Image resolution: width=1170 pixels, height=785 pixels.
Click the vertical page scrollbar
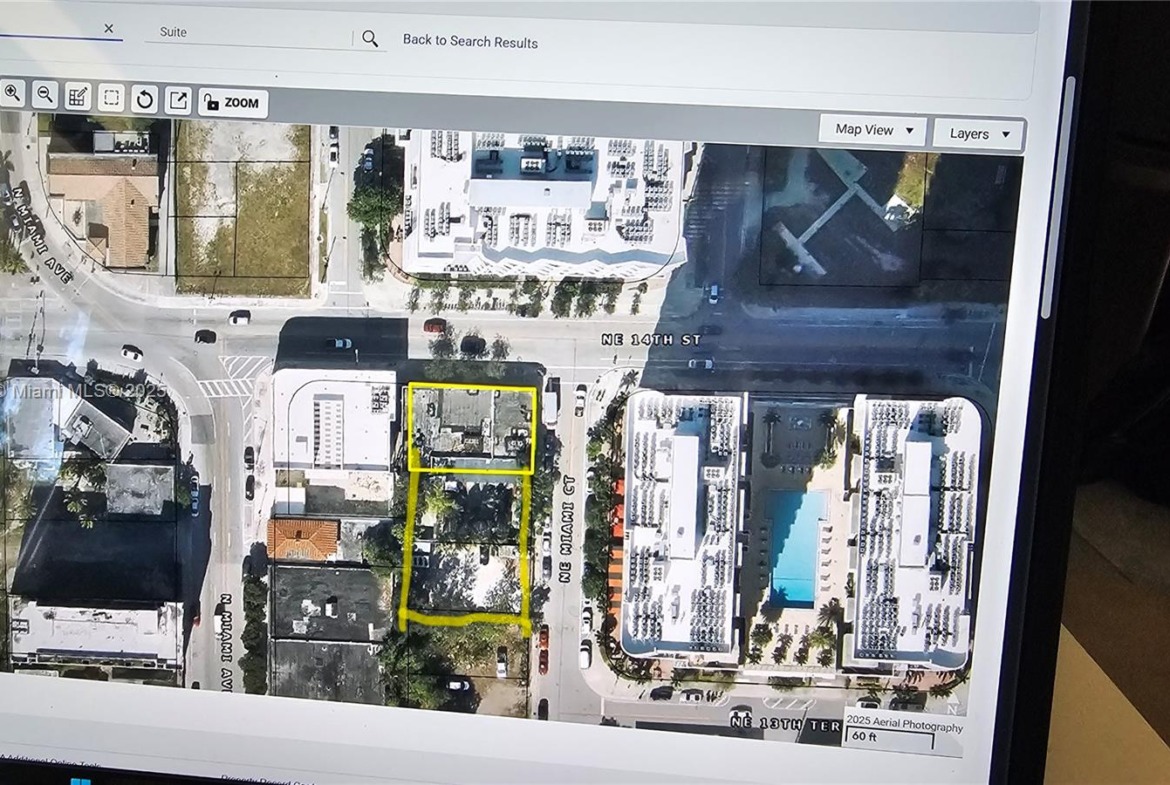[1060, 196]
